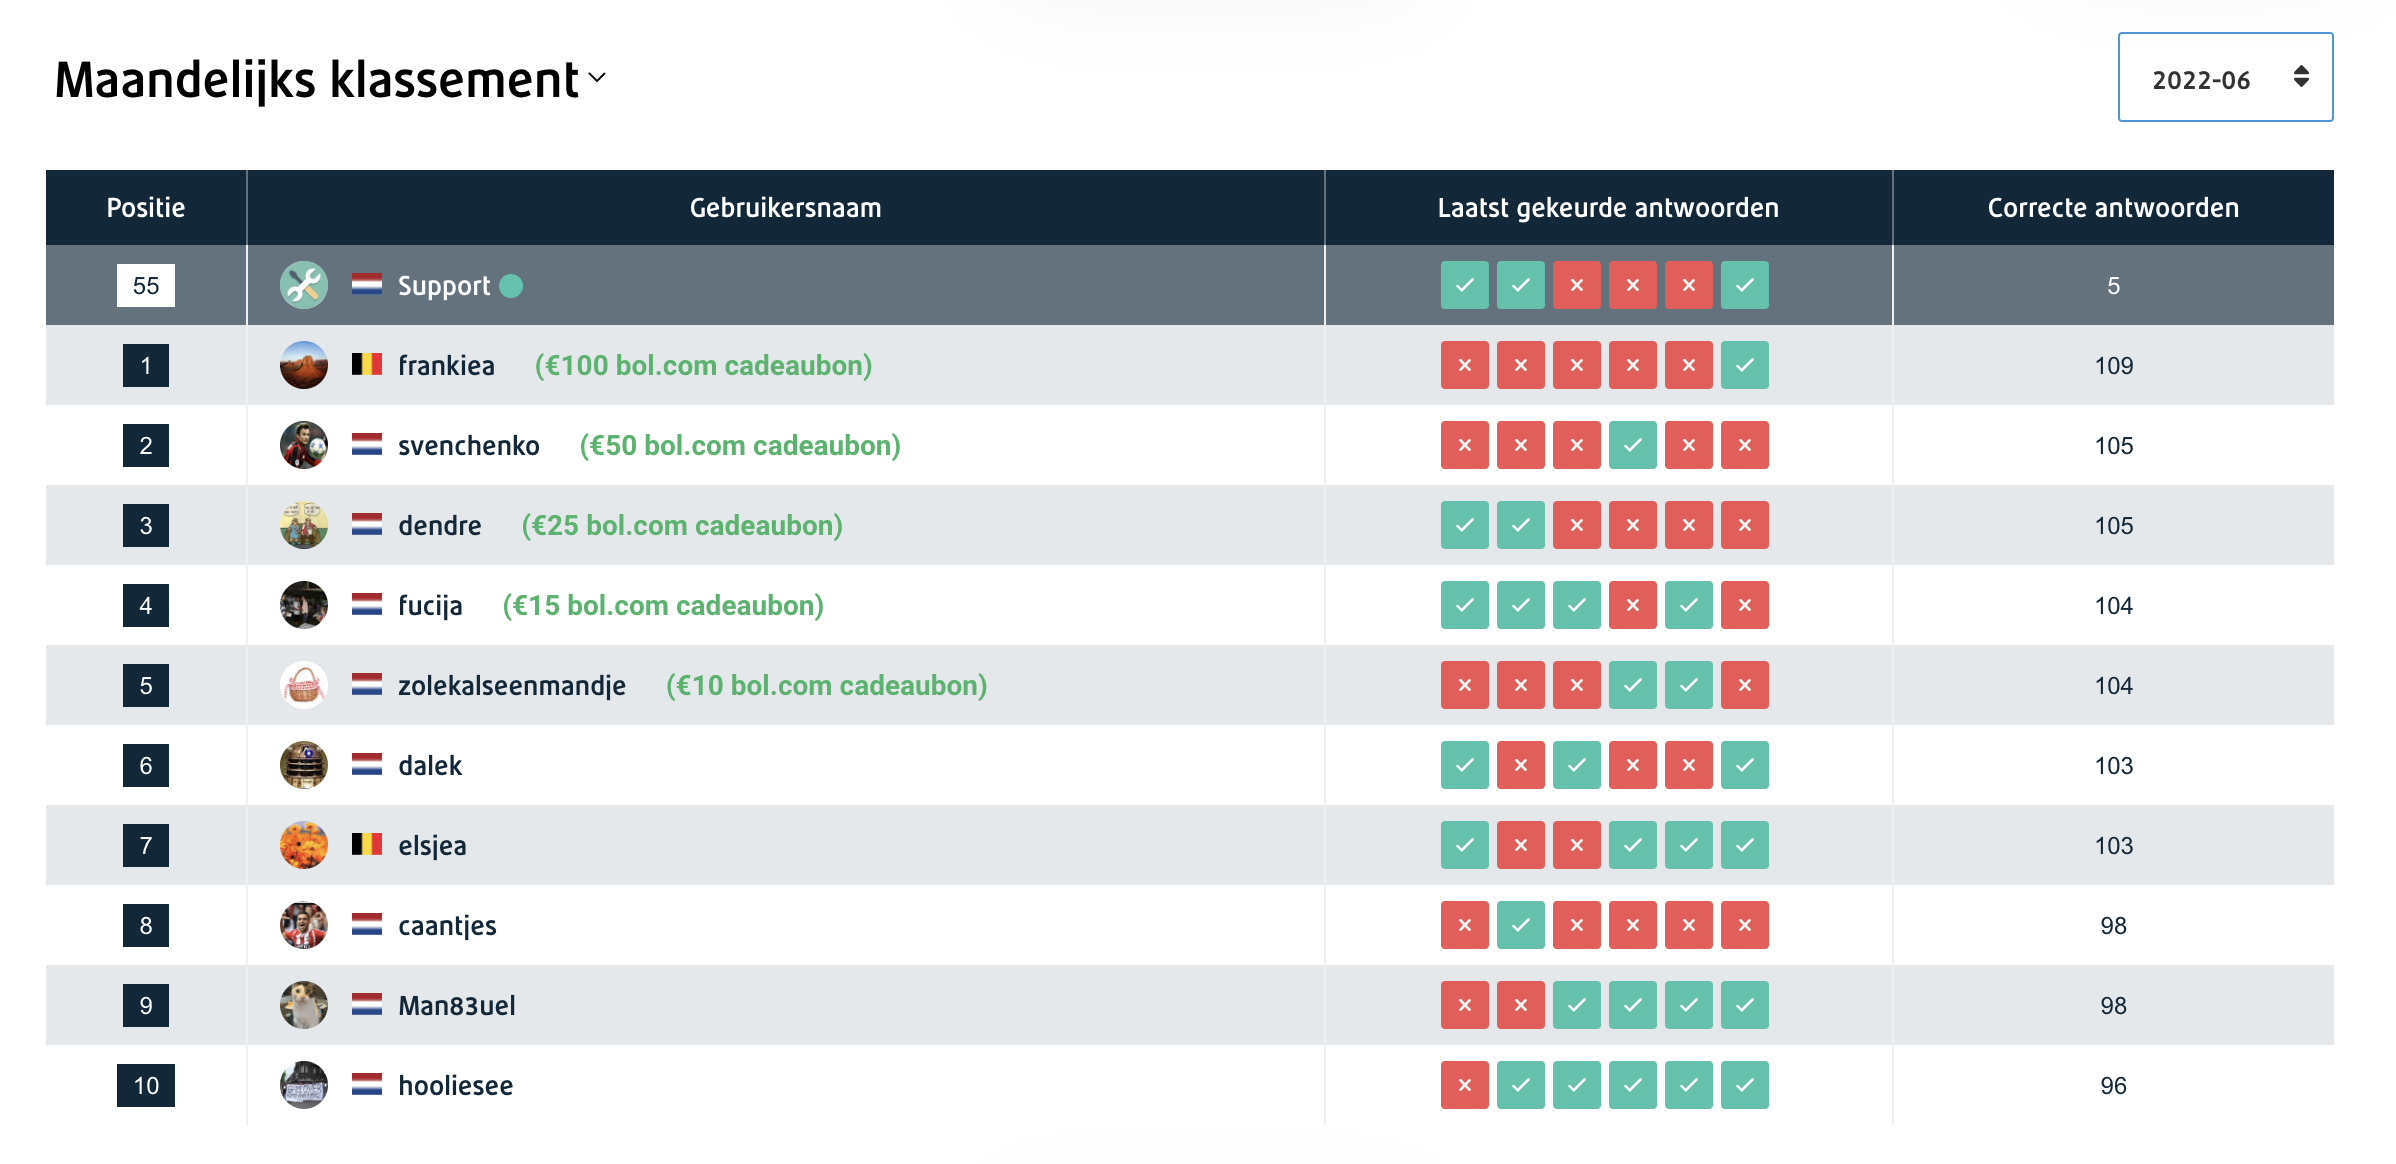Click hooliesee's avatar image
2396x1164 pixels.
coord(304,1085)
